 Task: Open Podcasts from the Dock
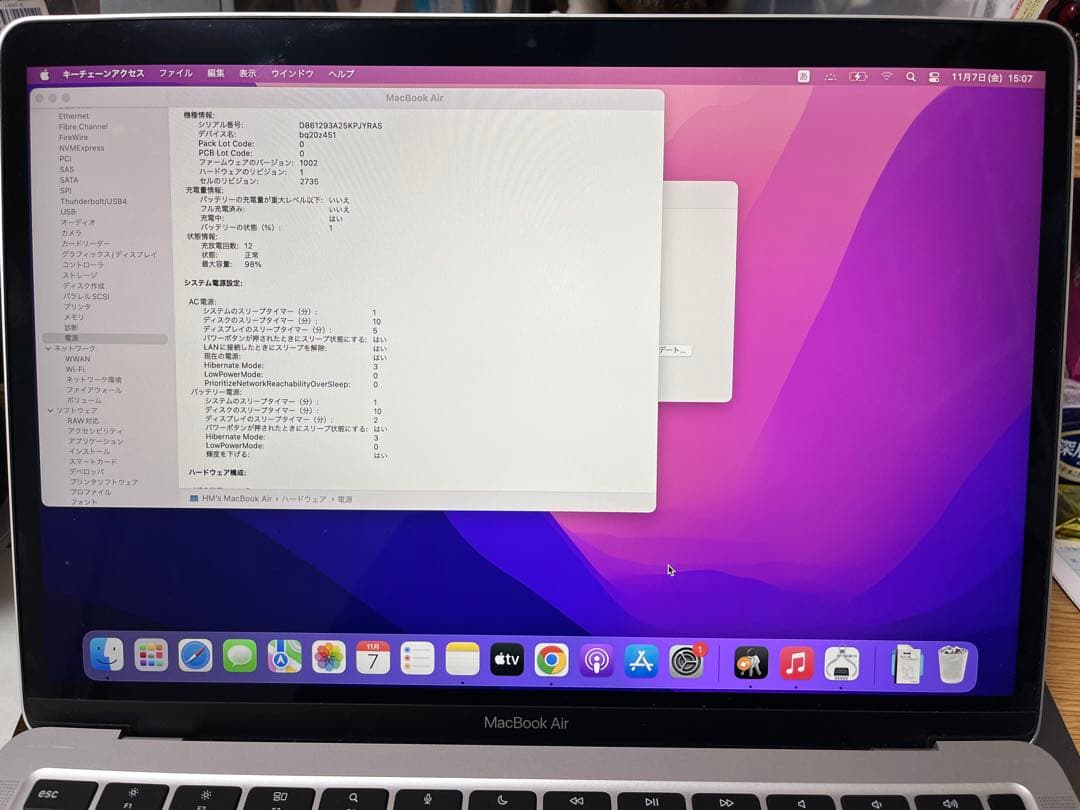(597, 660)
